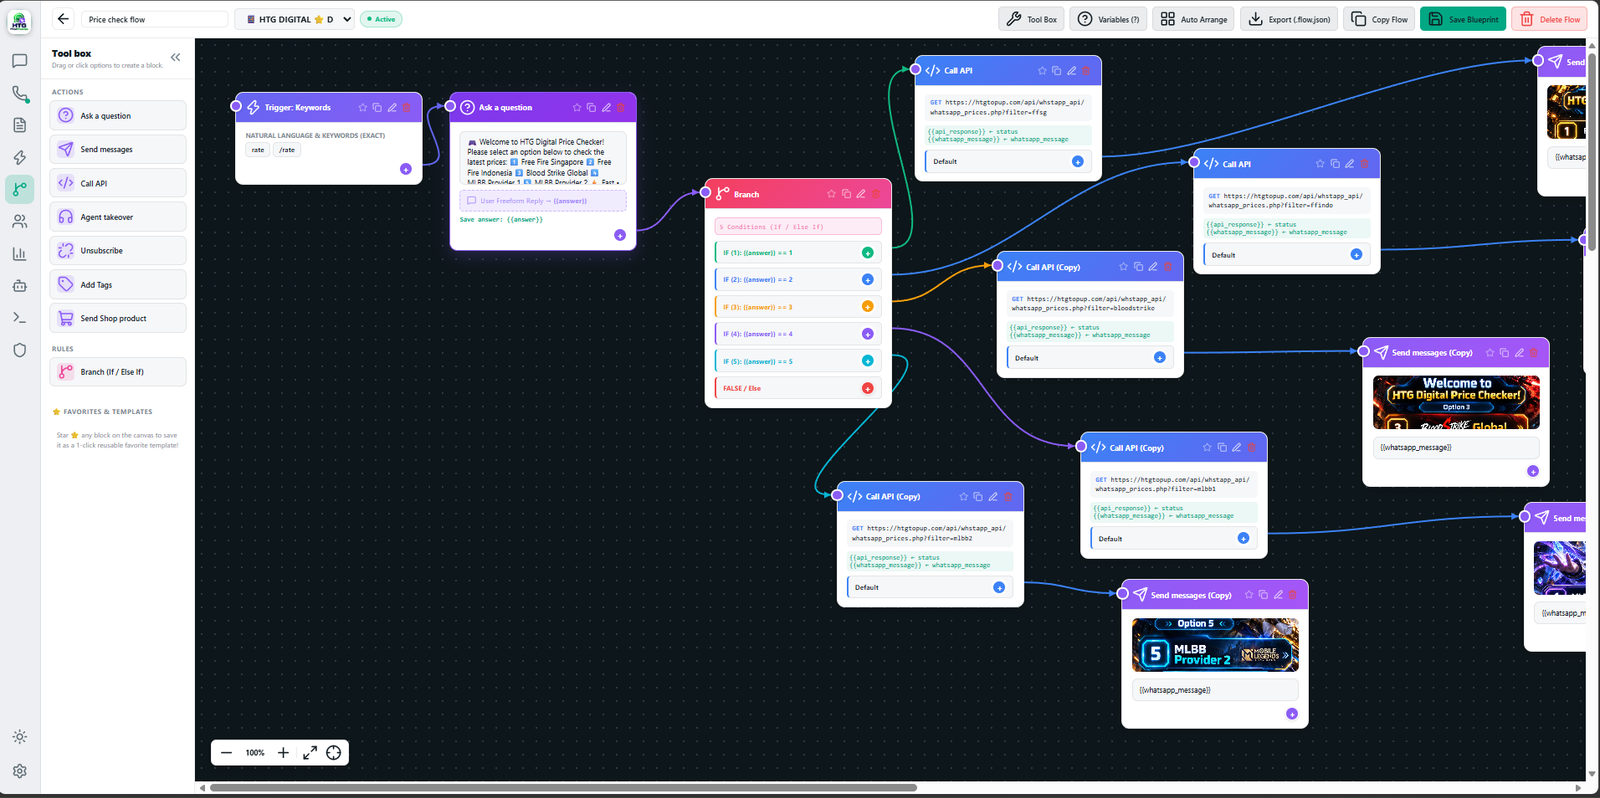Screen dimensions: 1600x798
Task: Click the horizontal scrollbar below the canvas
Action: coord(563,788)
